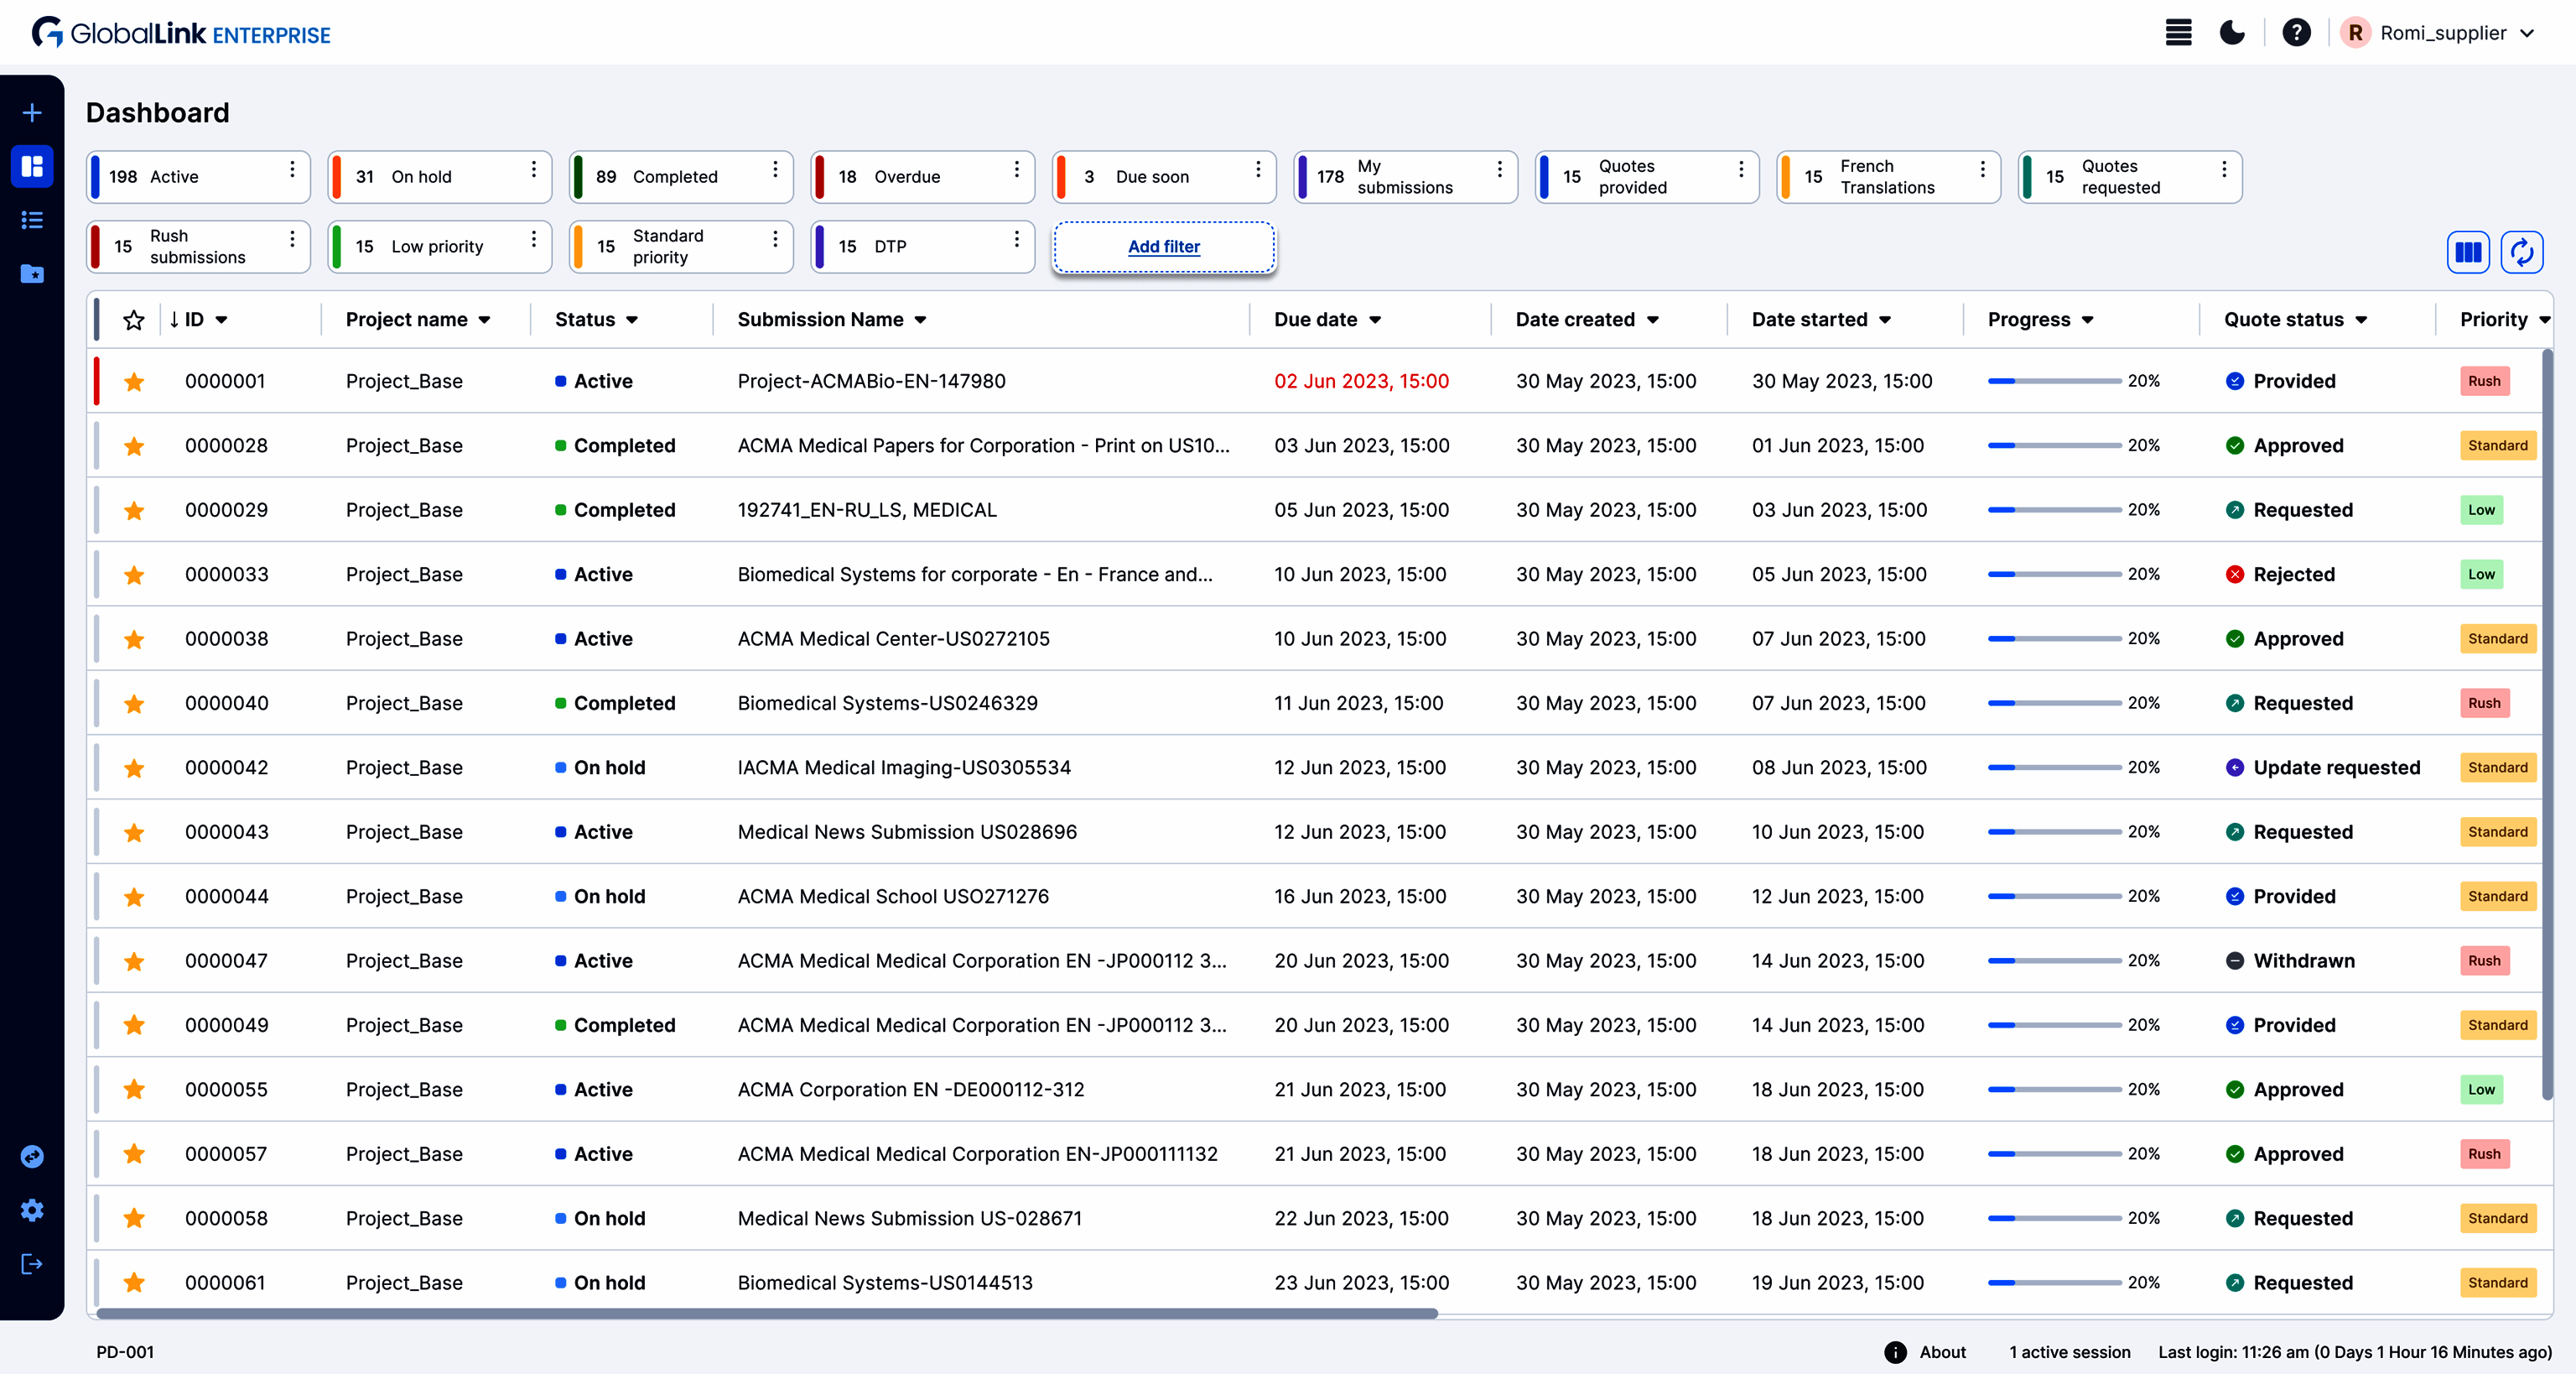
Task: Click the plus create icon in sidebar
Action: point(32,112)
